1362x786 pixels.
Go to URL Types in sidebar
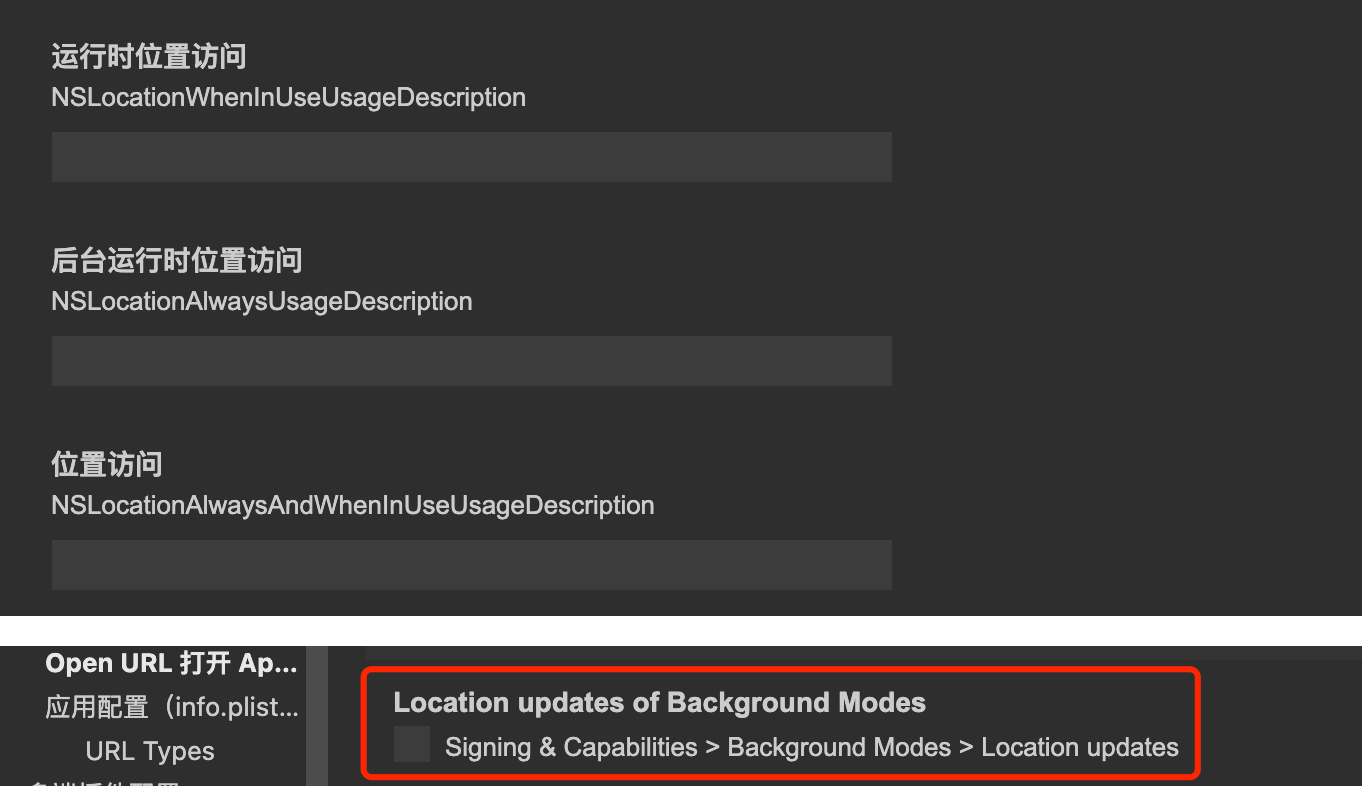(150, 751)
